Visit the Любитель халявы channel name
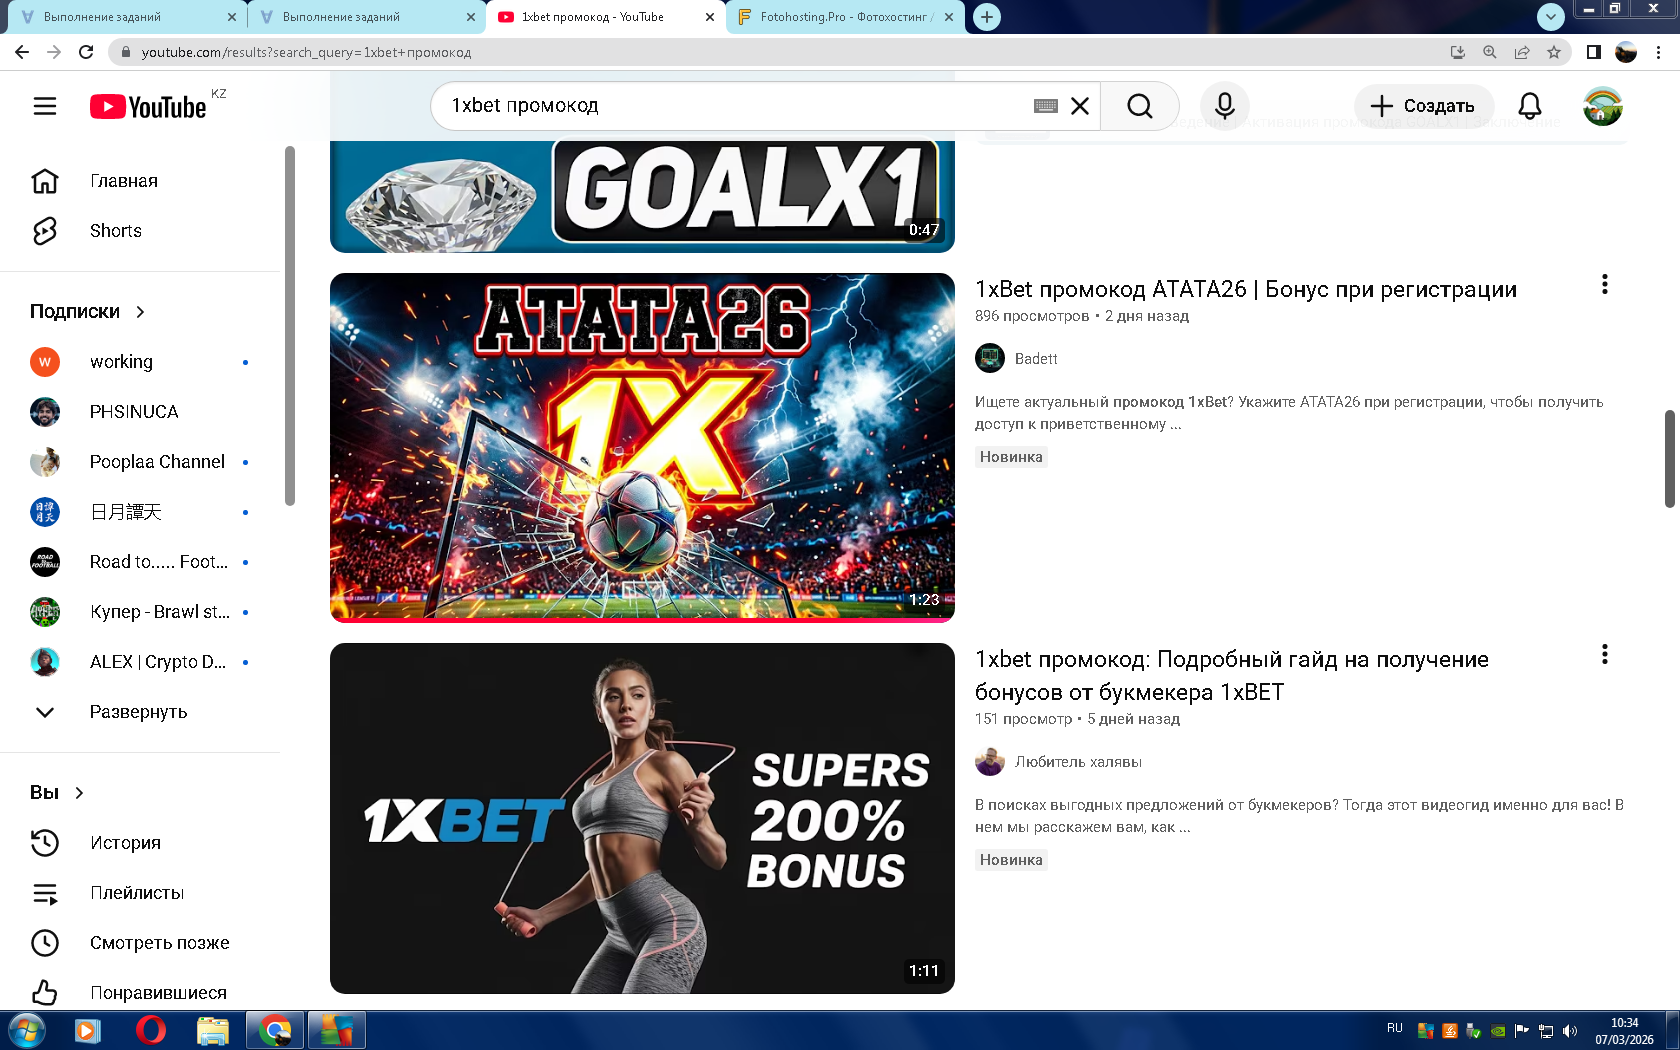1680x1050 pixels. 1078,762
